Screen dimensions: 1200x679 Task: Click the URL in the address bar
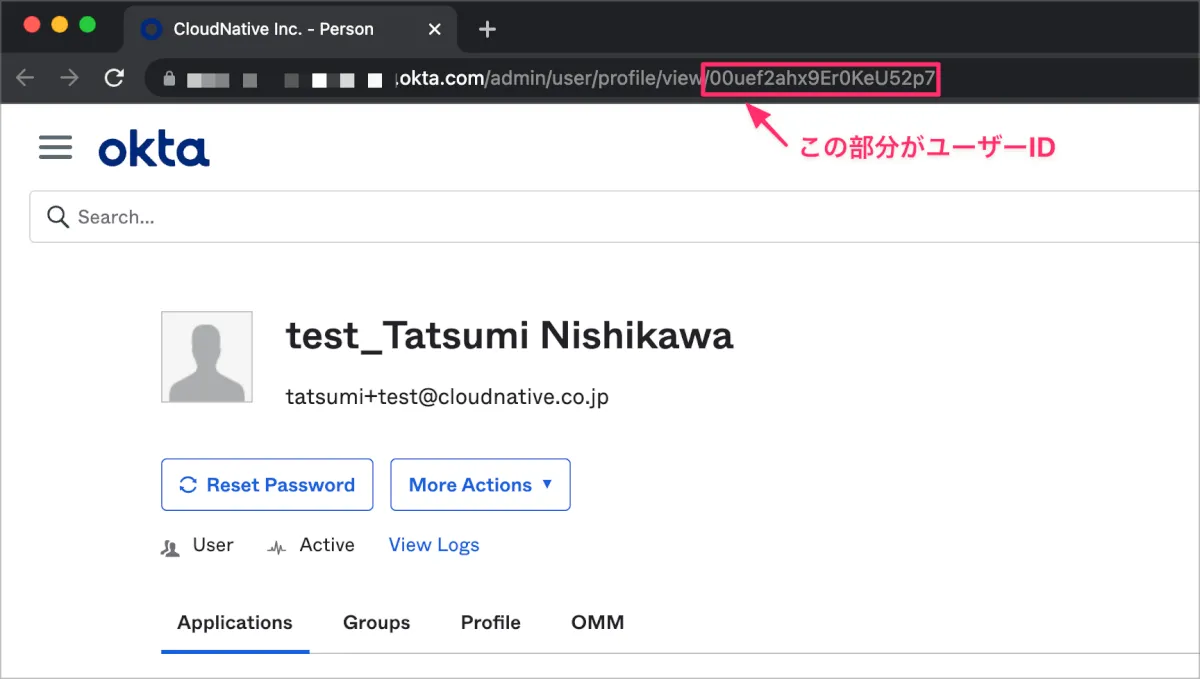[x=600, y=78]
